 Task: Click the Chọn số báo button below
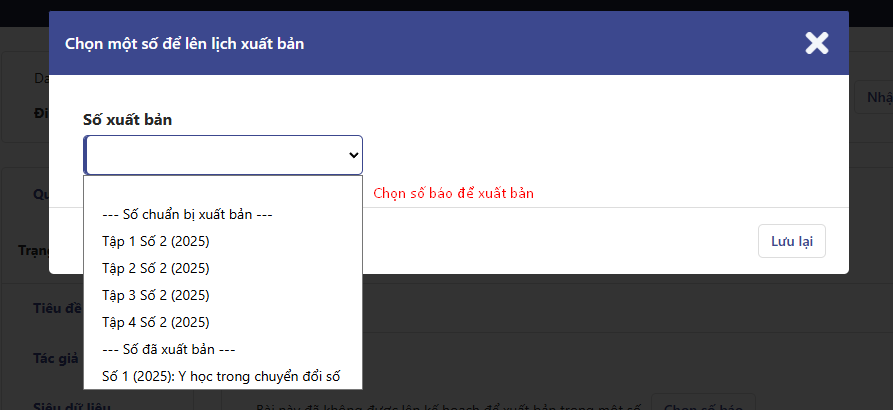[703, 402]
